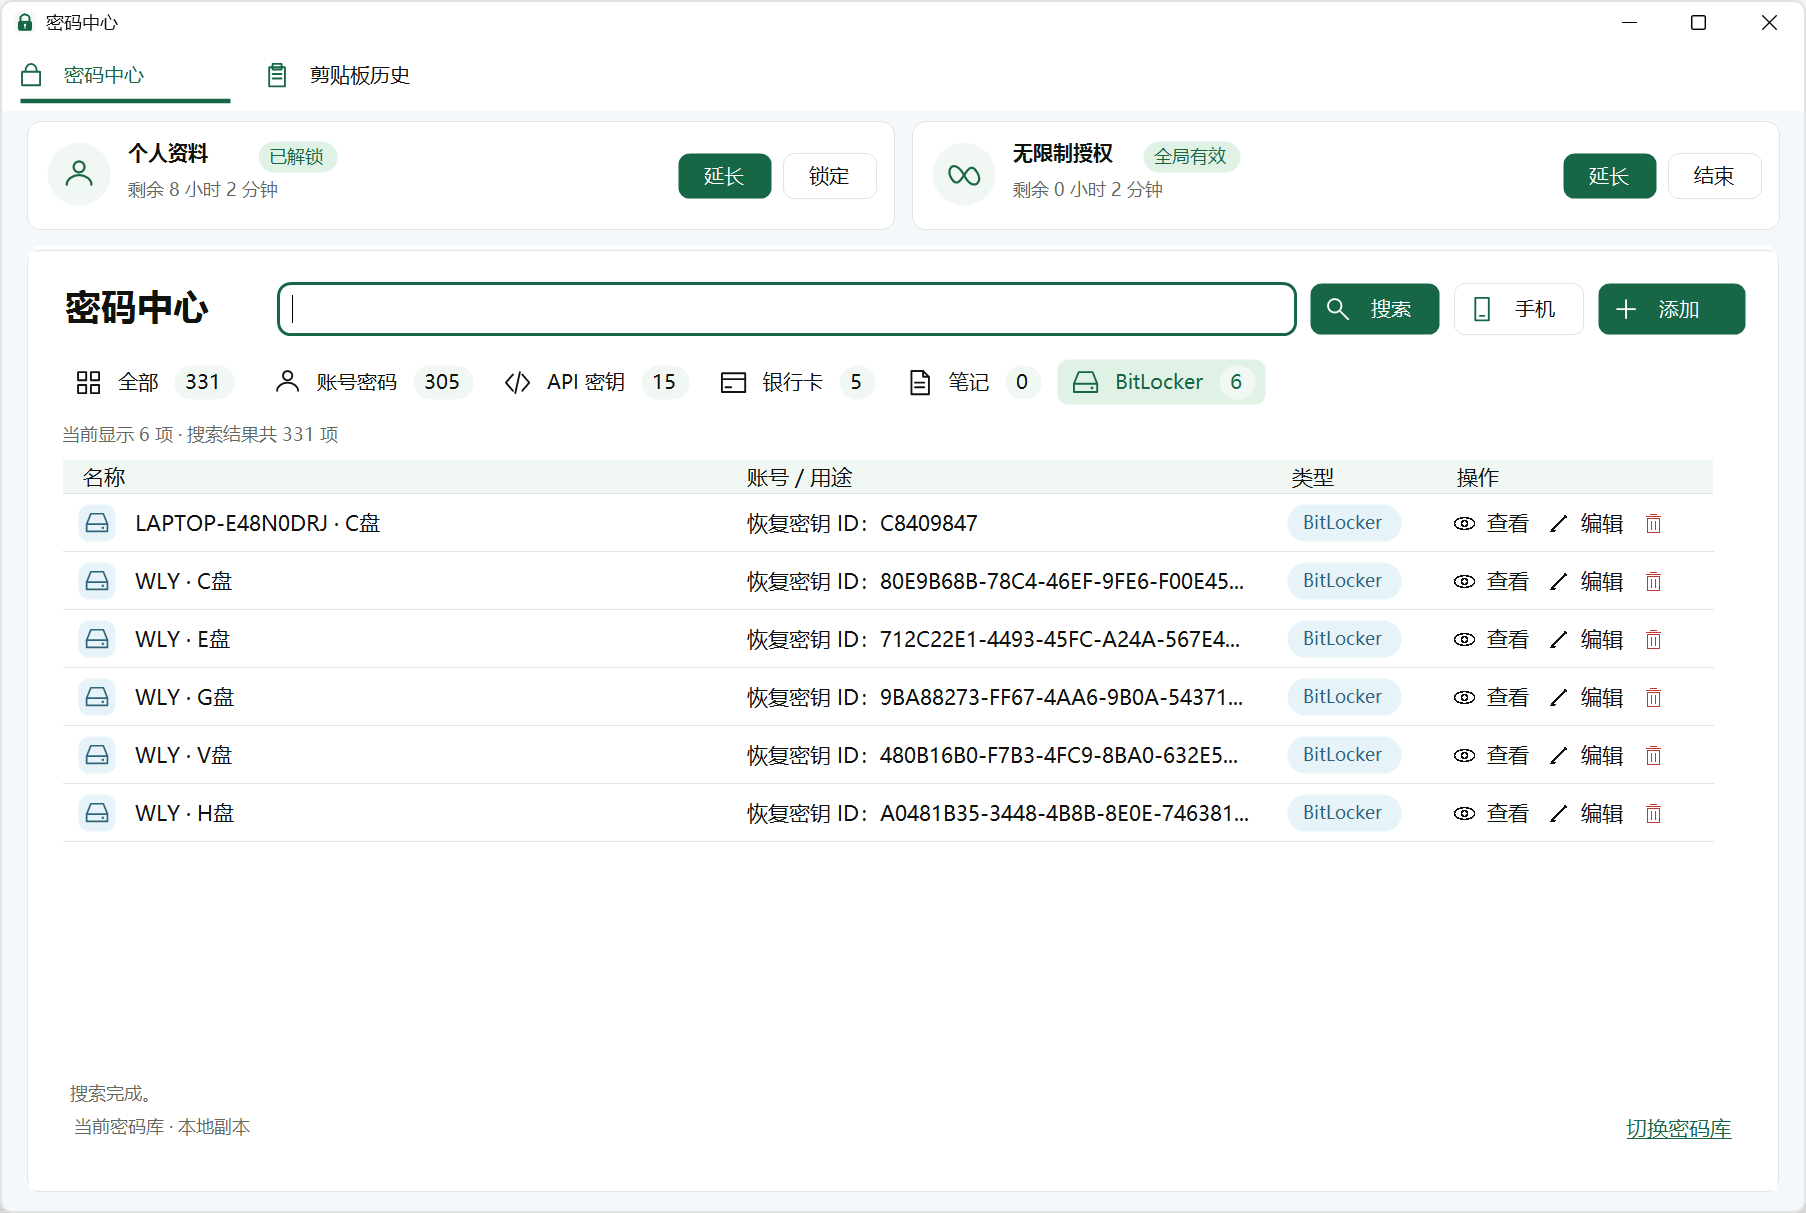Switch to the 剪贴板历史 tab
Viewport: 1806px width, 1213px height.
pos(339,75)
